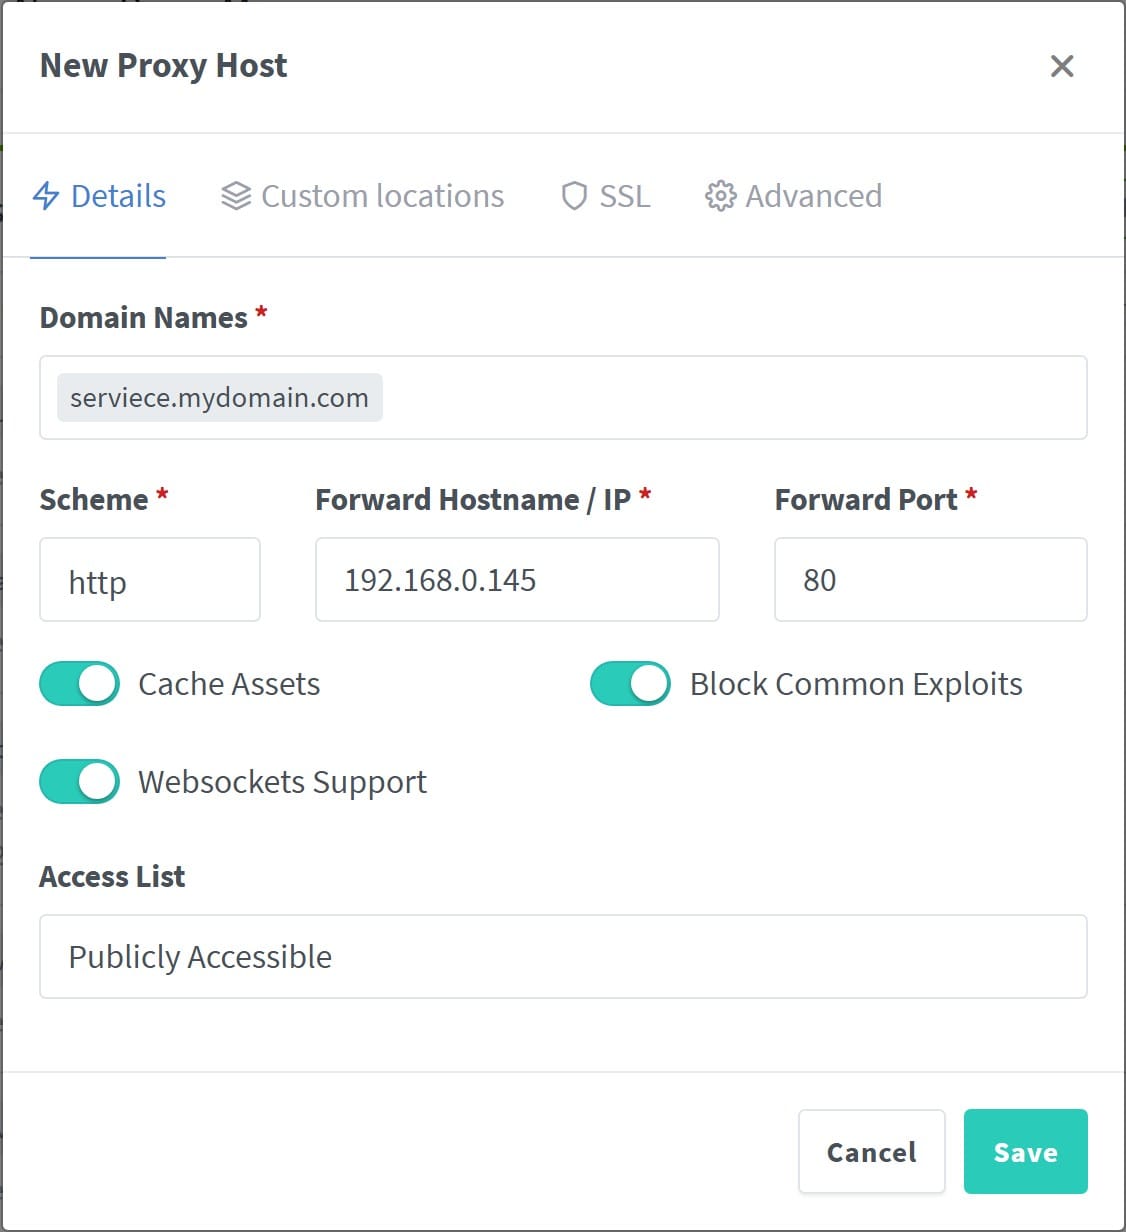
Task: Close the New Proxy Host dialog
Action: pos(1062,66)
